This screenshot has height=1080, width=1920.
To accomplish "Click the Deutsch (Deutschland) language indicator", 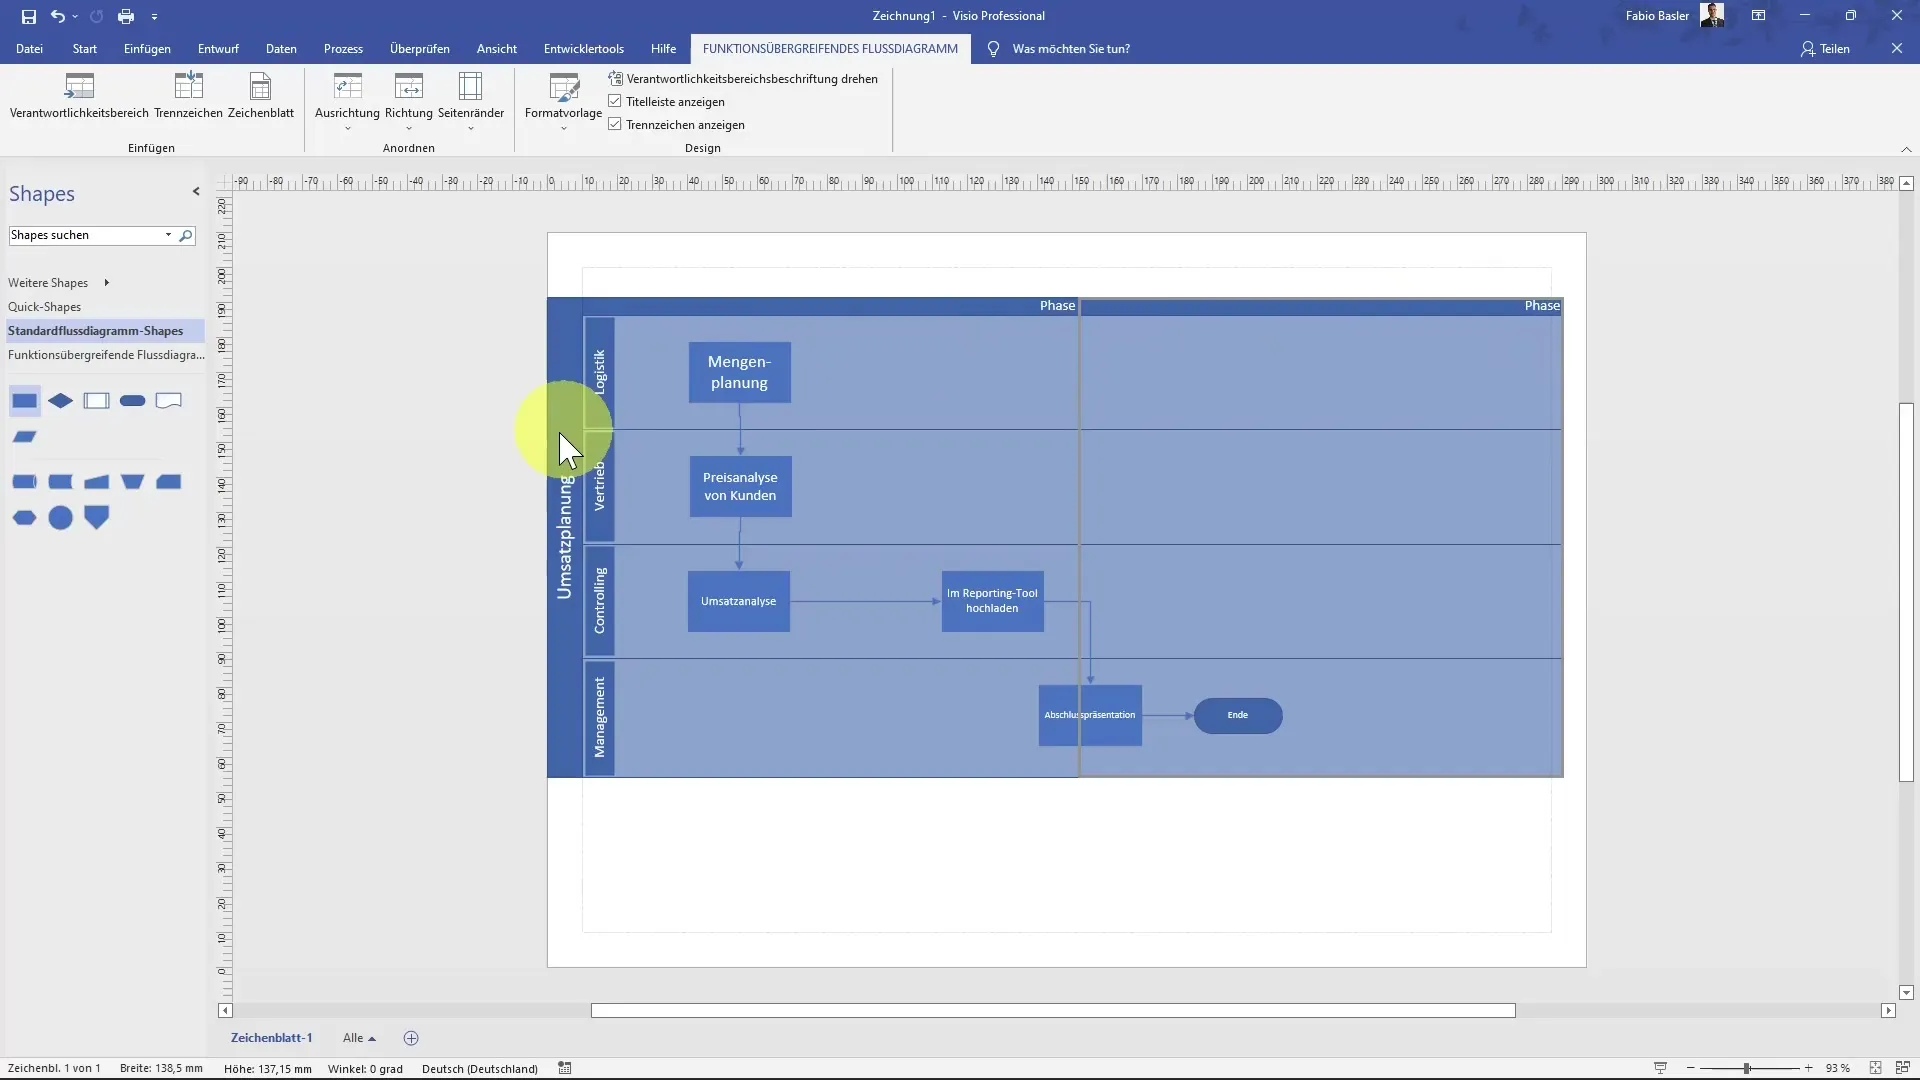I will [480, 1068].
